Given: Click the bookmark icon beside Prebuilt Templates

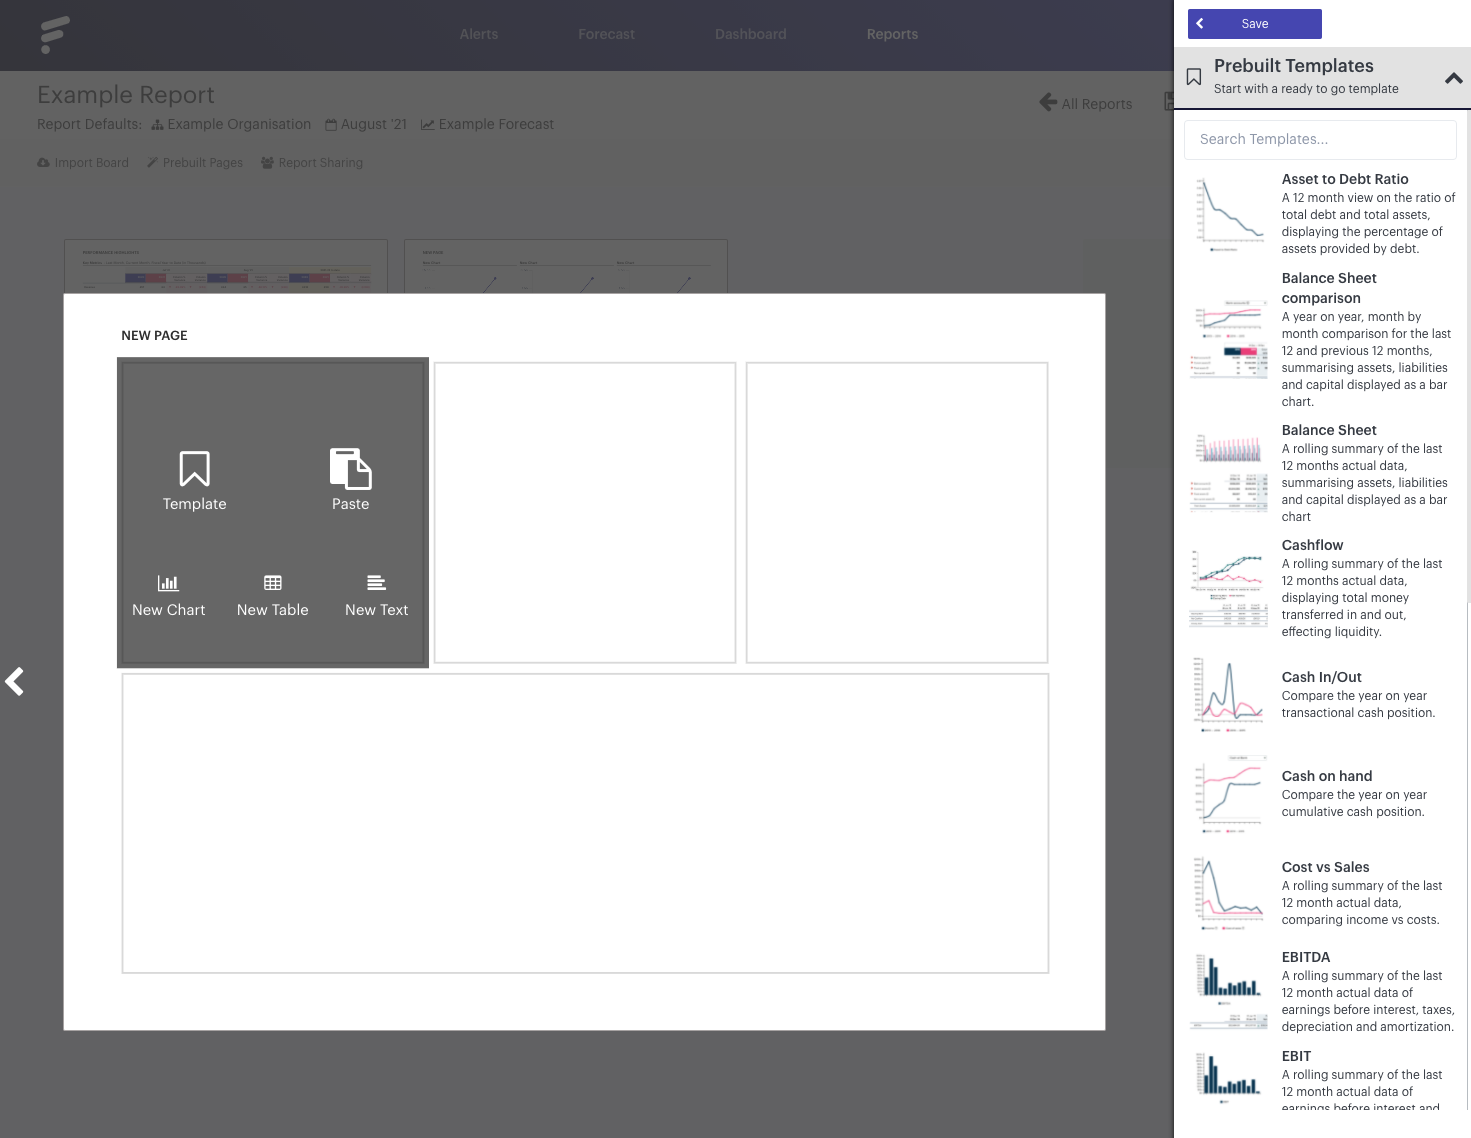Looking at the screenshot, I should pyautogui.click(x=1193, y=77).
